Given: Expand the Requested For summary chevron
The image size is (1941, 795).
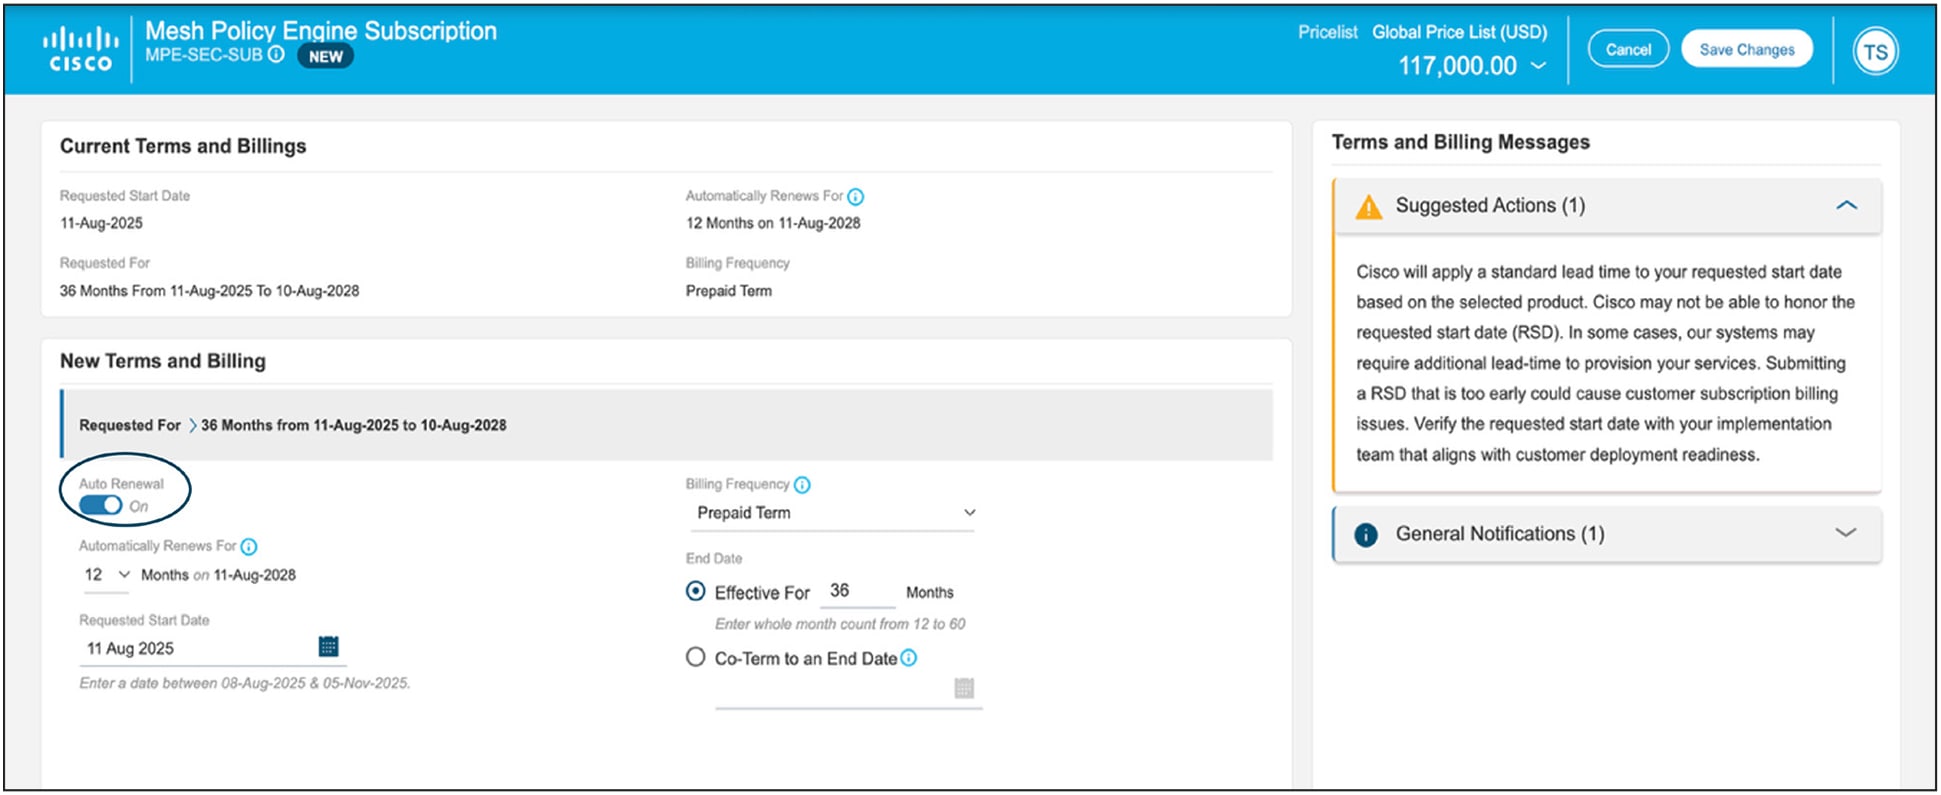Looking at the screenshot, I should pos(192,426).
